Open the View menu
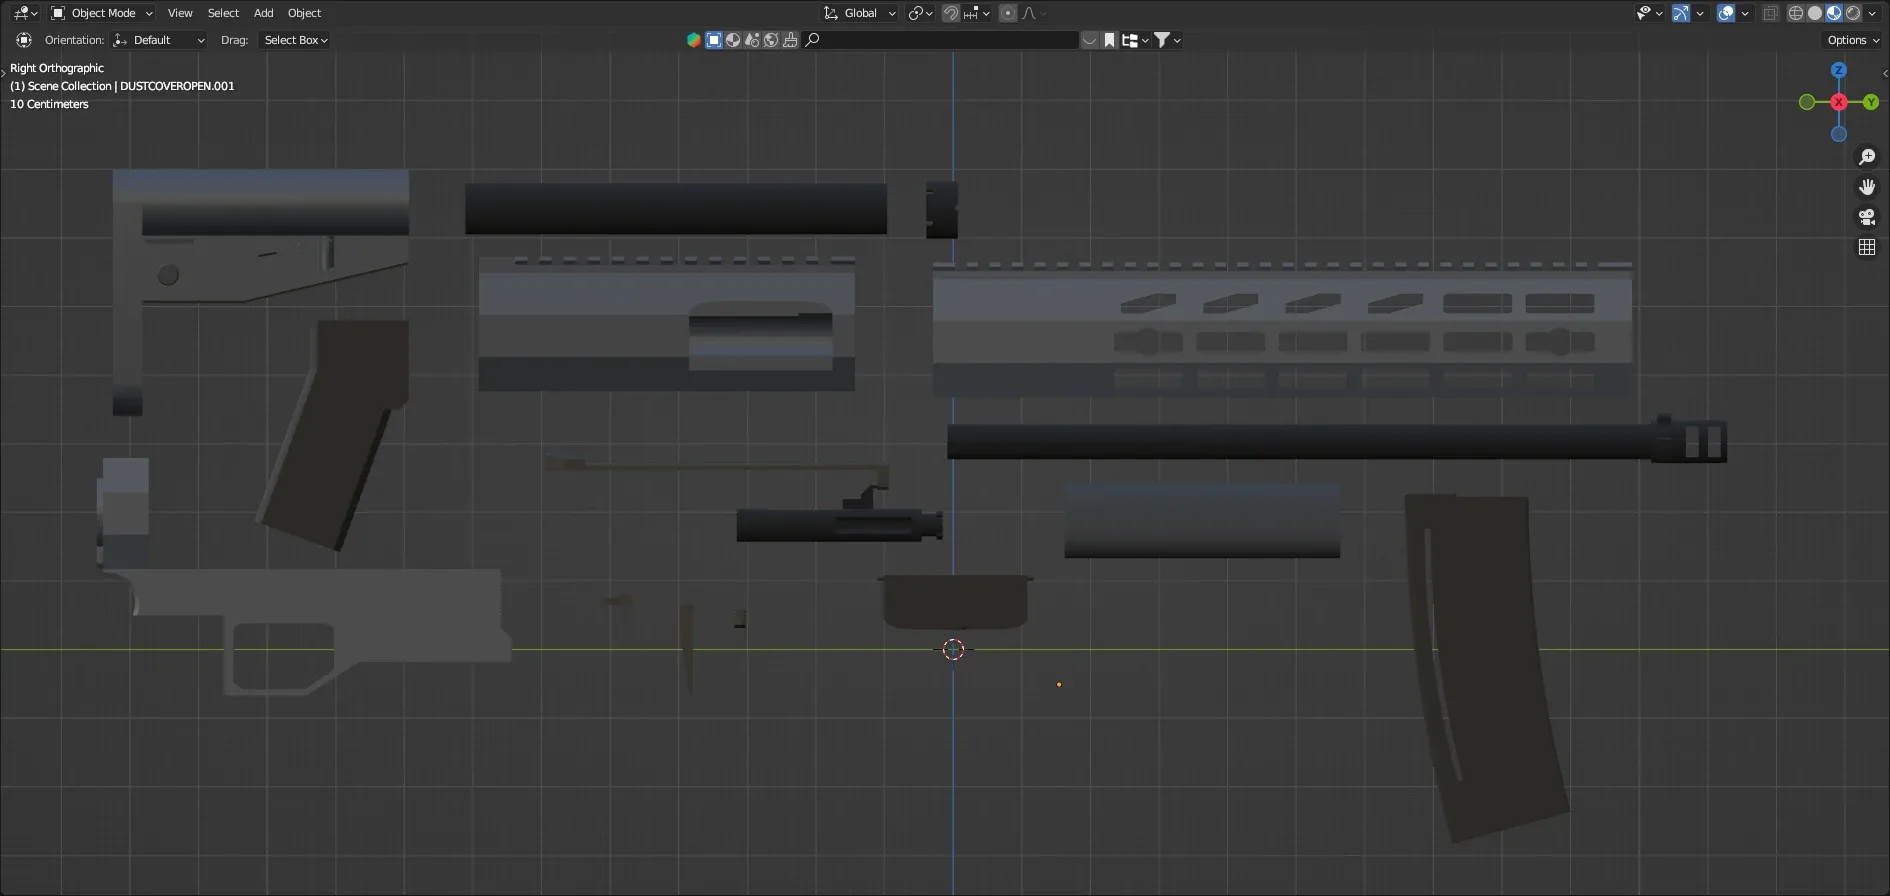The height and width of the screenshot is (896, 1890). point(180,13)
